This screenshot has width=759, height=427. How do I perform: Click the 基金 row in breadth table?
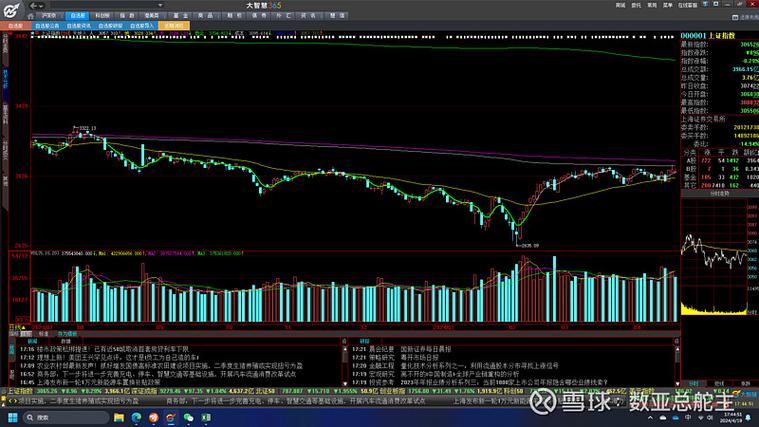coord(719,177)
